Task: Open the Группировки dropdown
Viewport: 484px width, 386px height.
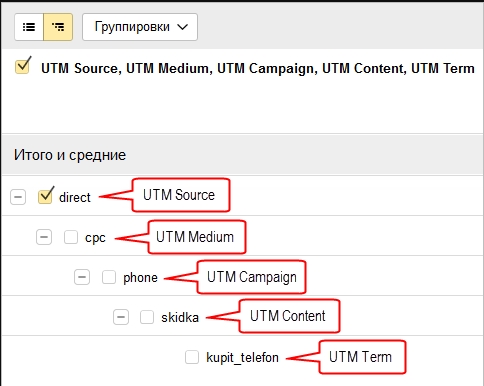Action: coord(140,27)
